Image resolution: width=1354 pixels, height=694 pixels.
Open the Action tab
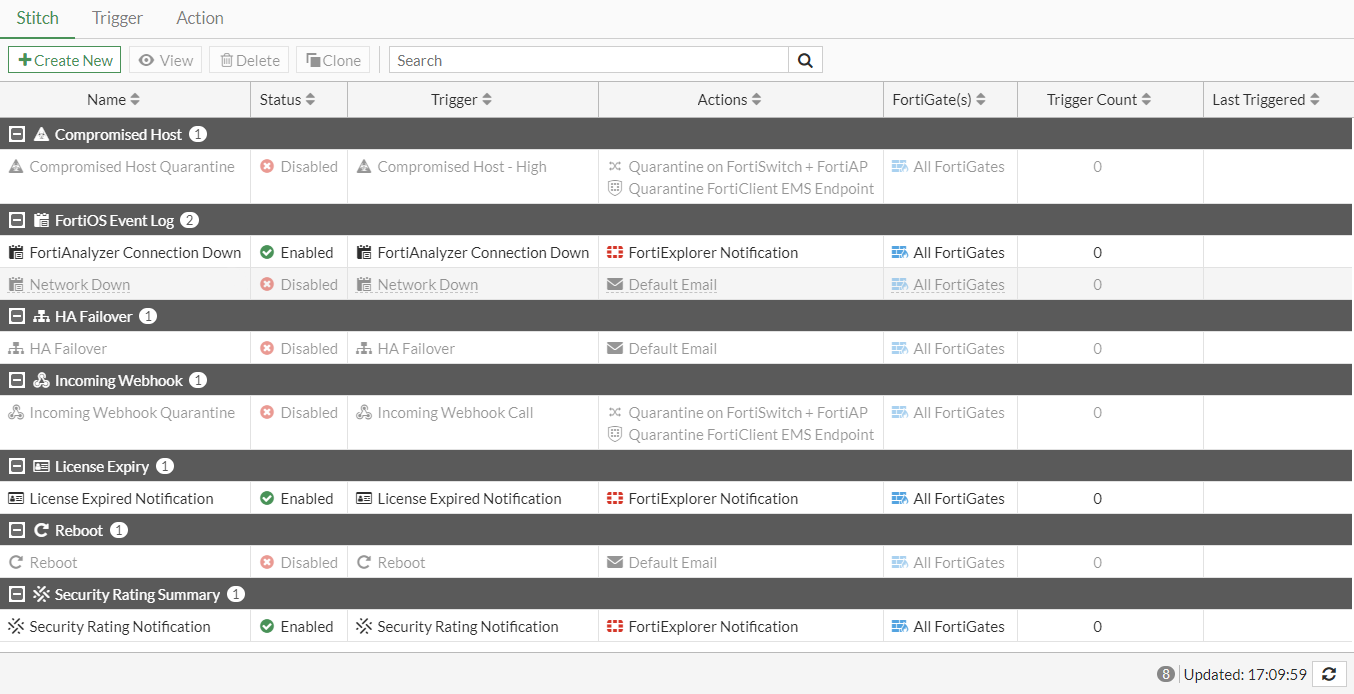pos(200,18)
